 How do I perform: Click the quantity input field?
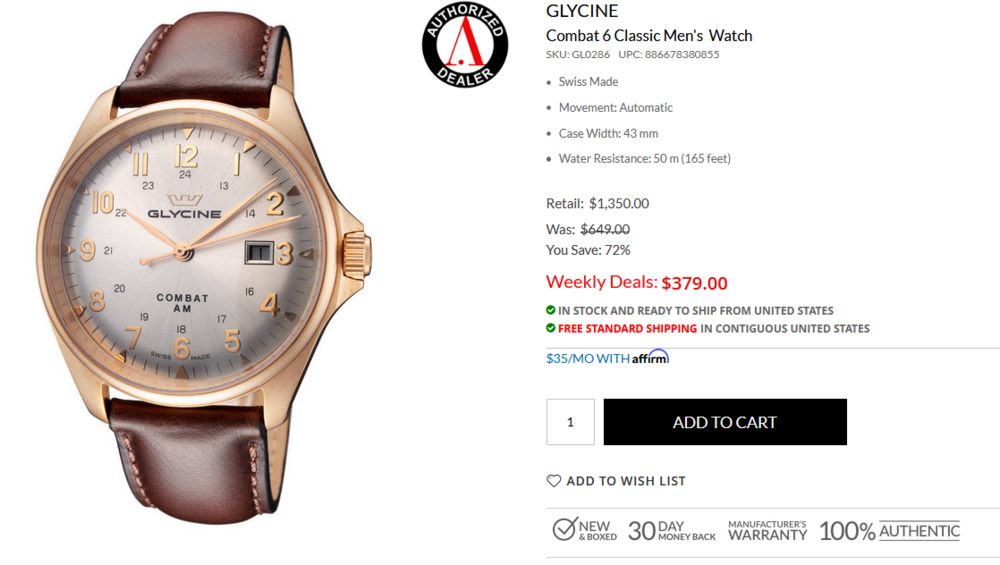[570, 422]
